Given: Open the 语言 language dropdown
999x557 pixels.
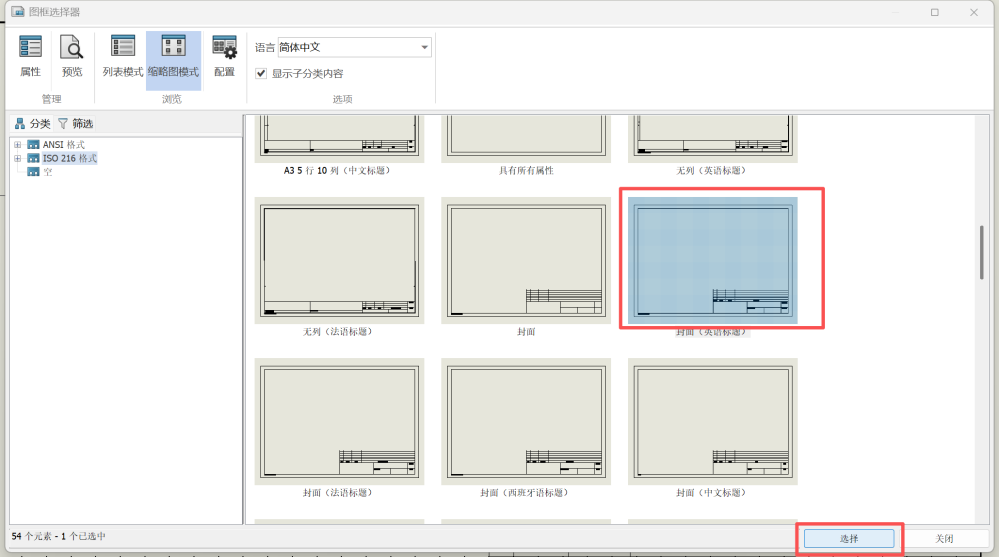Looking at the screenshot, I should [424, 47].
